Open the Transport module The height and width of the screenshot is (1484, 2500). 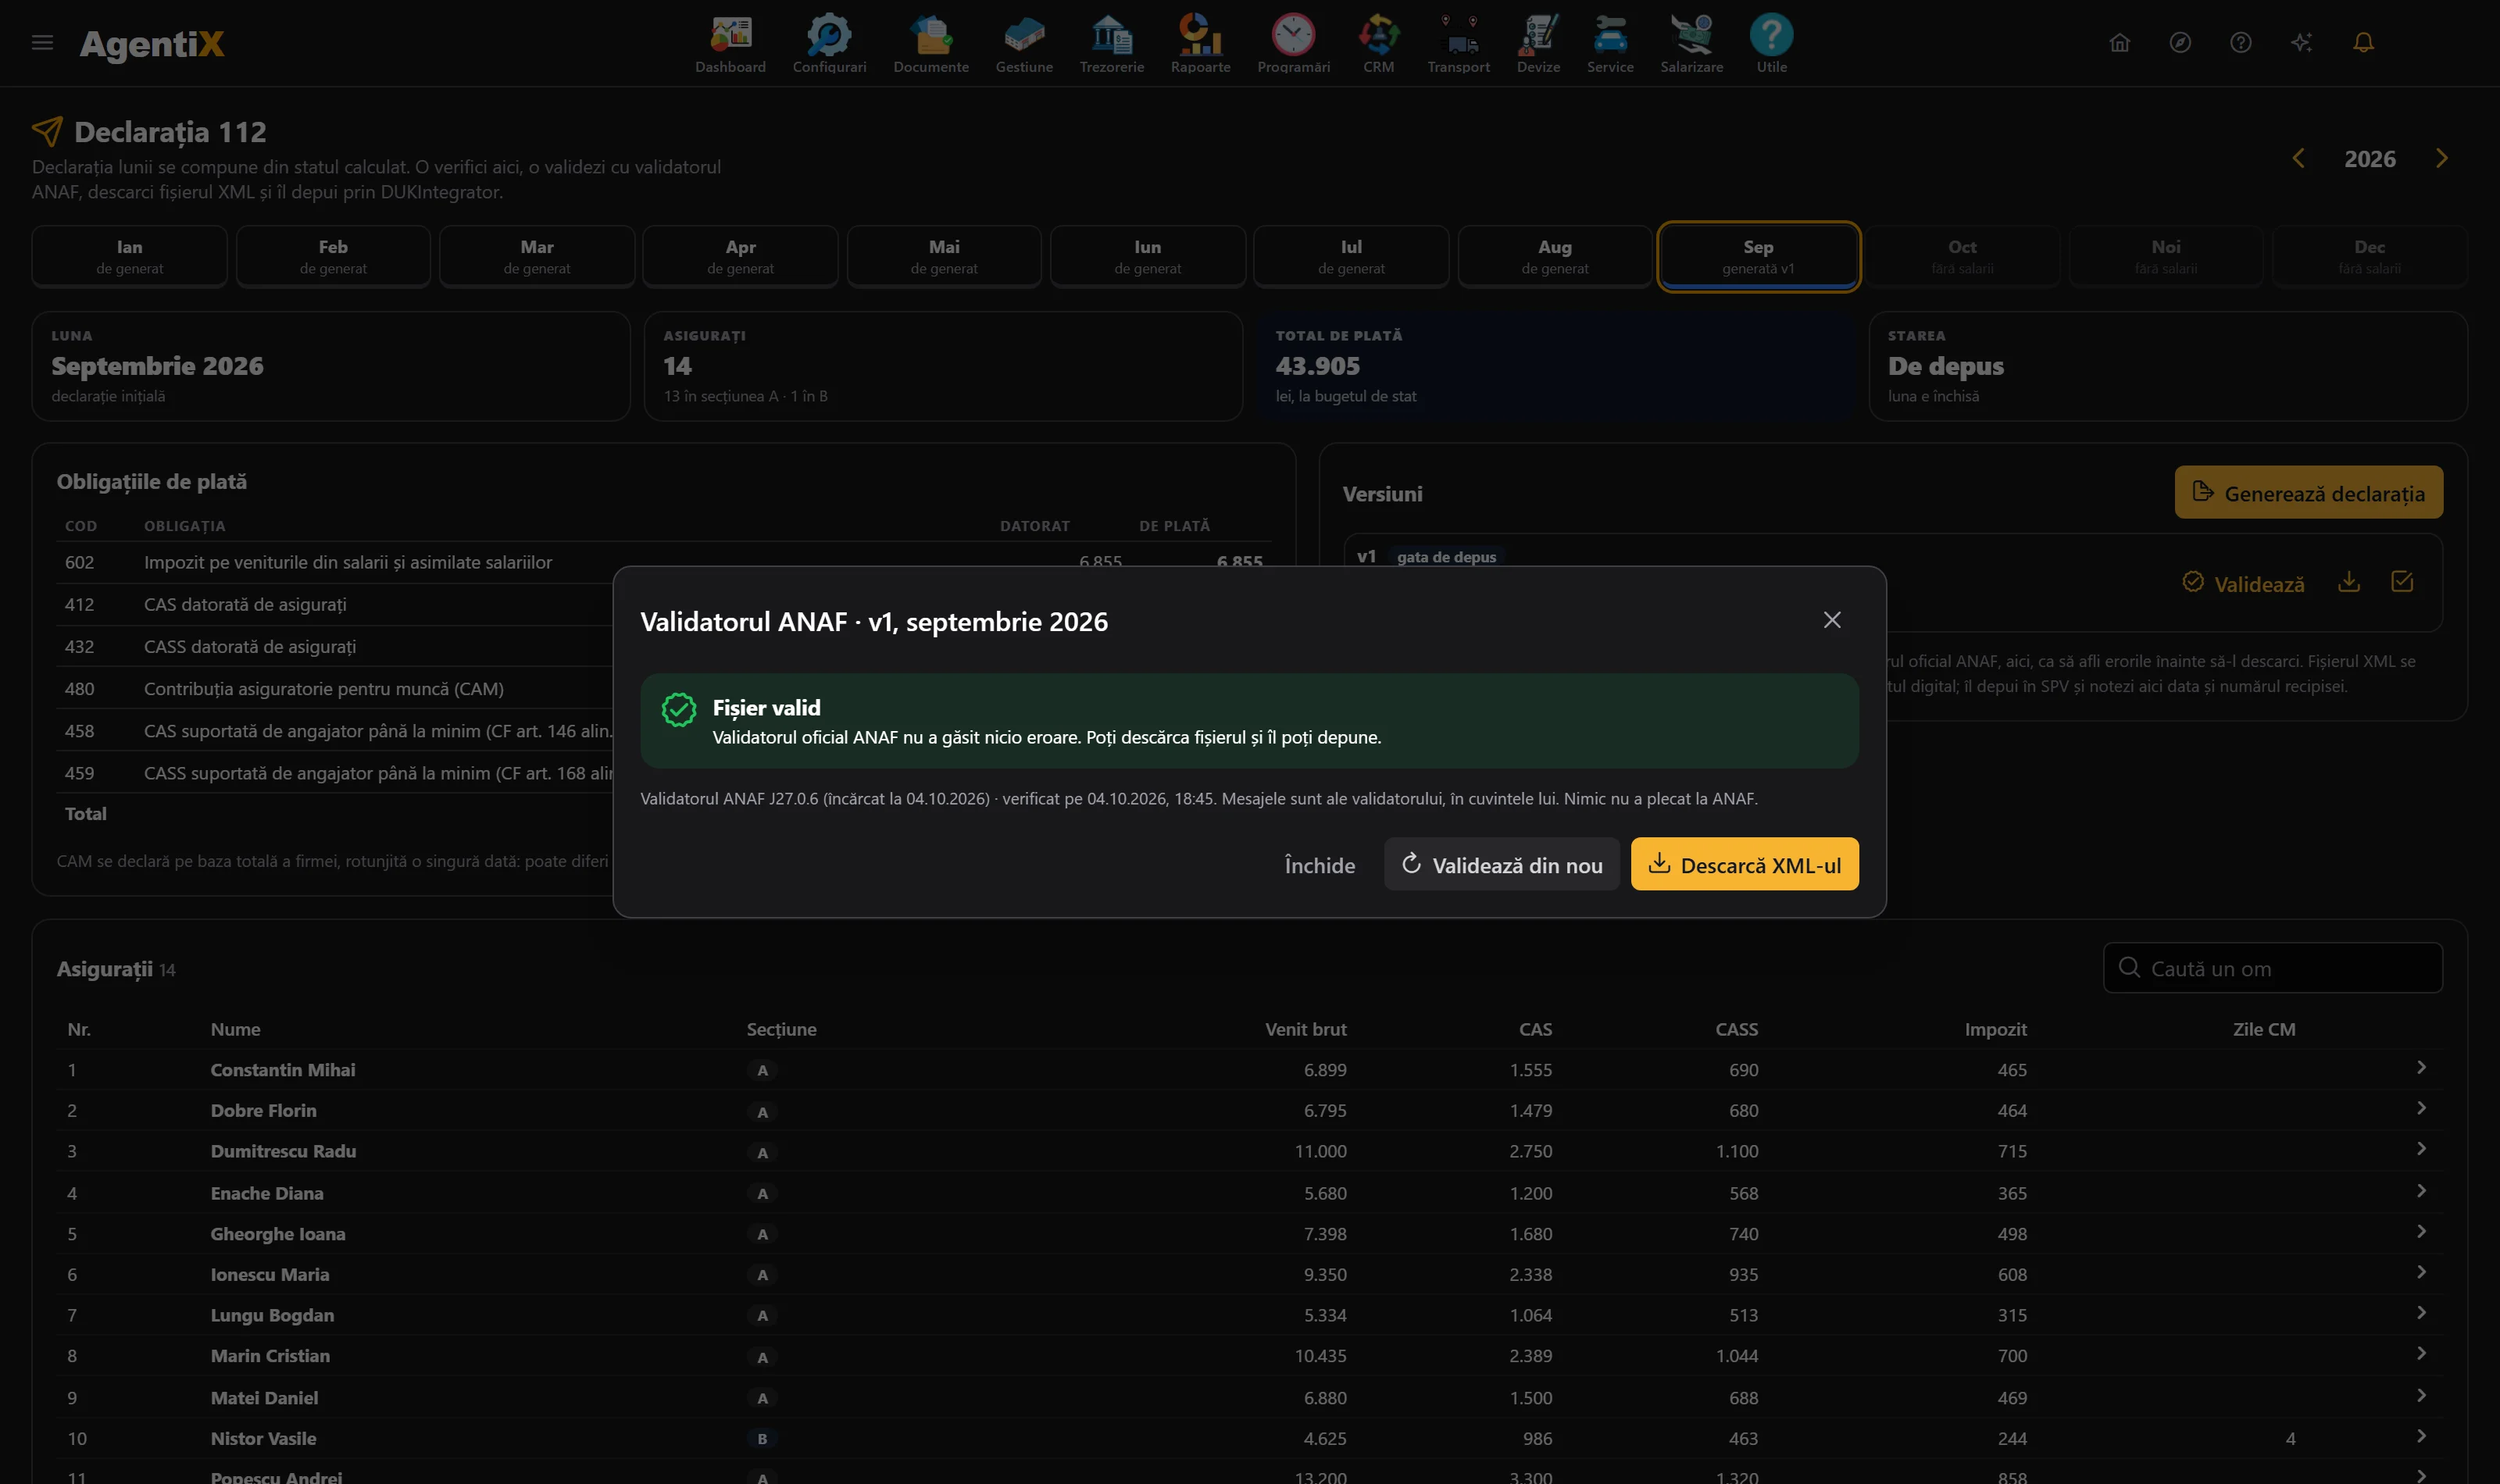coord(1458,44)
